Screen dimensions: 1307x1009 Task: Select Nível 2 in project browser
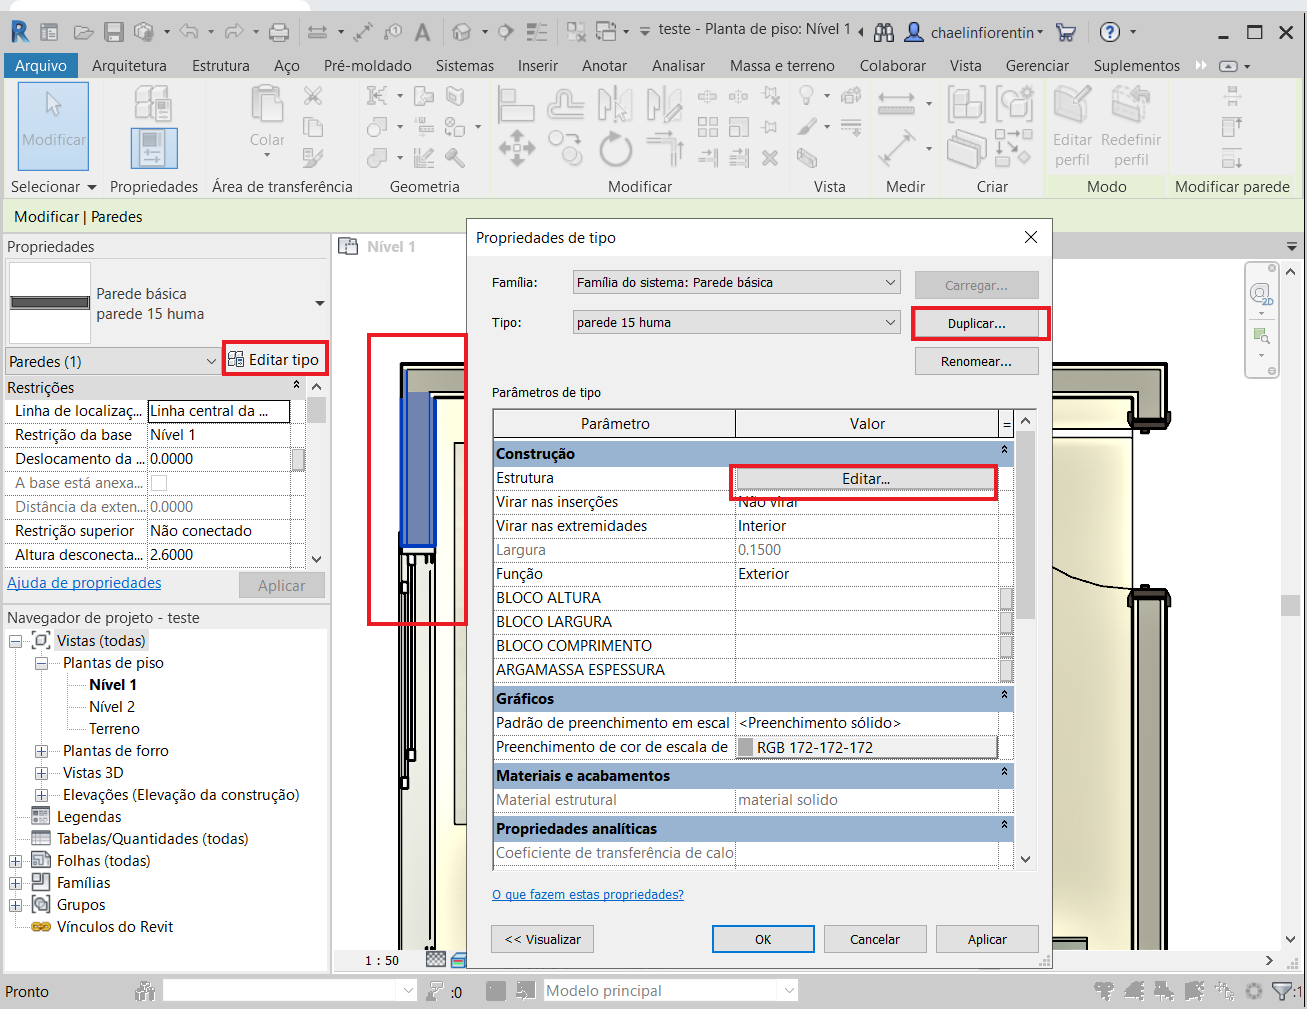tap(112, 707)
